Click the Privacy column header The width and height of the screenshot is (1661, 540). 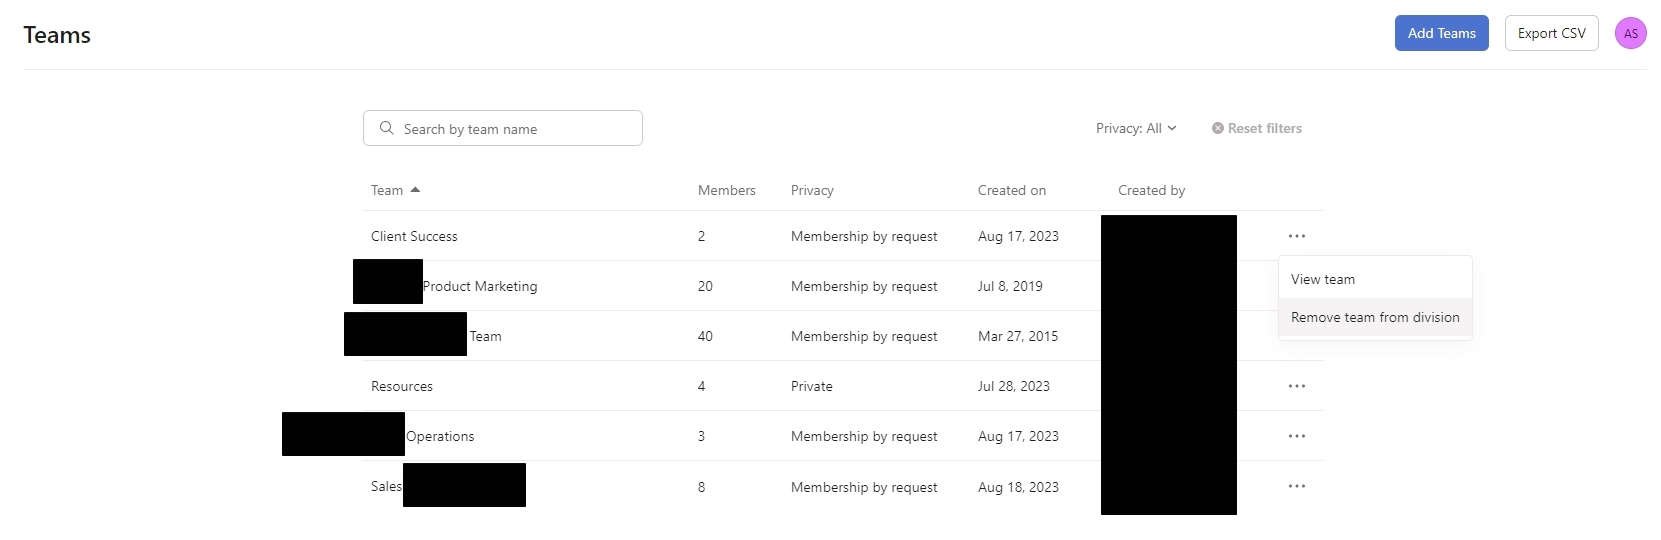[x=811, y=190]
